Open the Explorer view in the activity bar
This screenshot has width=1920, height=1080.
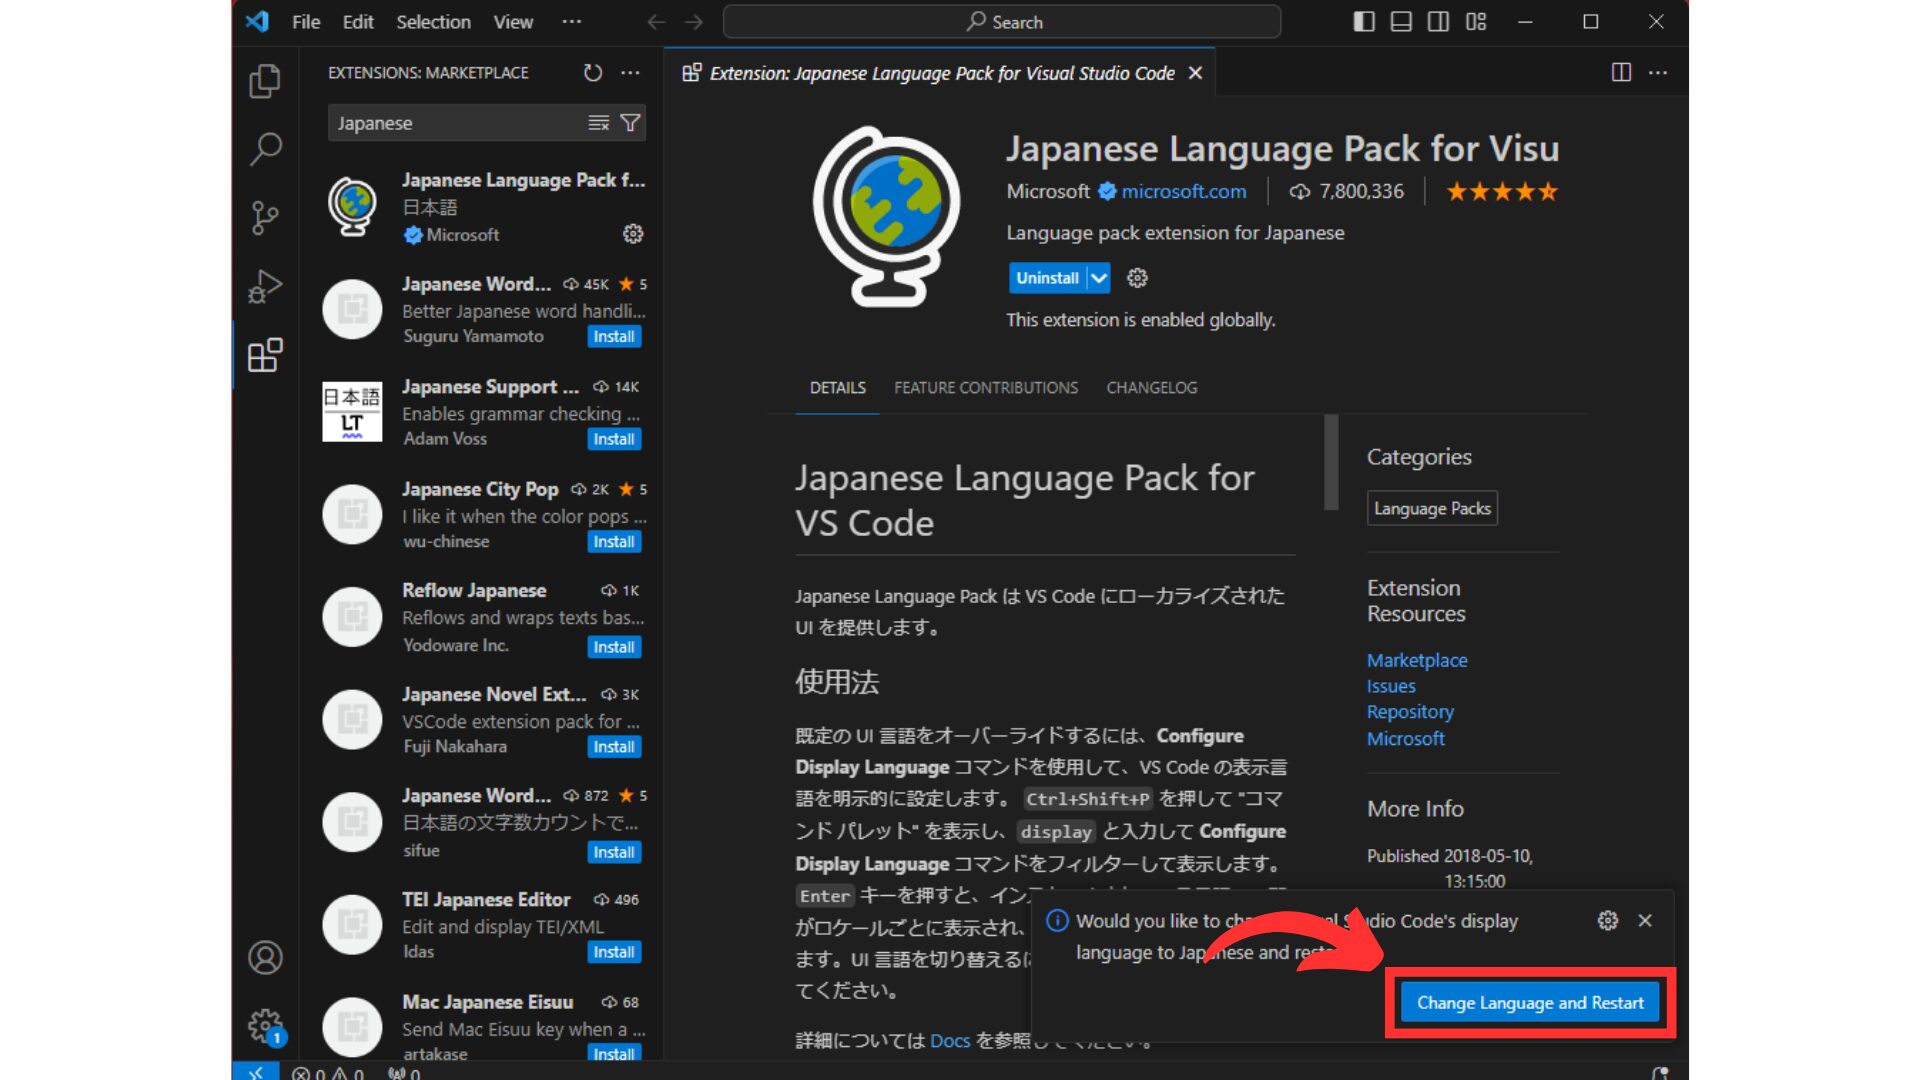[264, 82]
